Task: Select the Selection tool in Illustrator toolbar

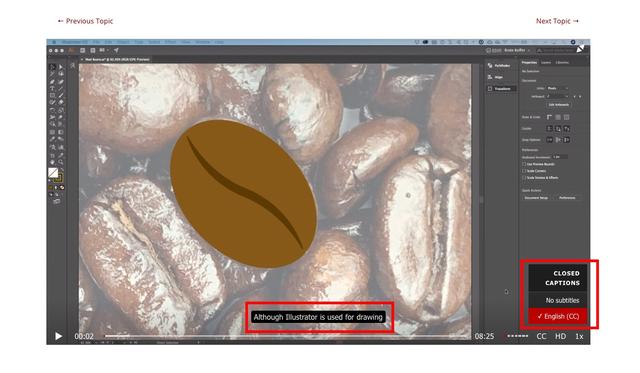Action: click(52, 67)
